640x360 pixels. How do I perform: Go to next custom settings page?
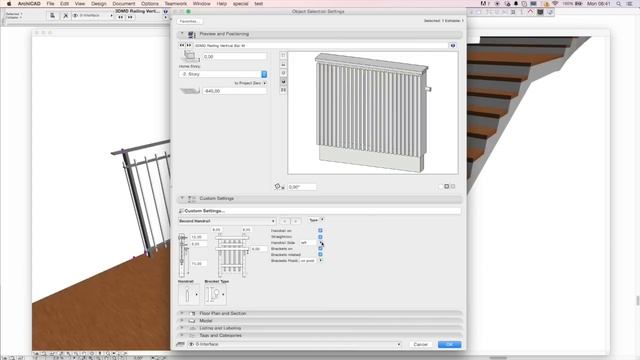tap(296, 221)
